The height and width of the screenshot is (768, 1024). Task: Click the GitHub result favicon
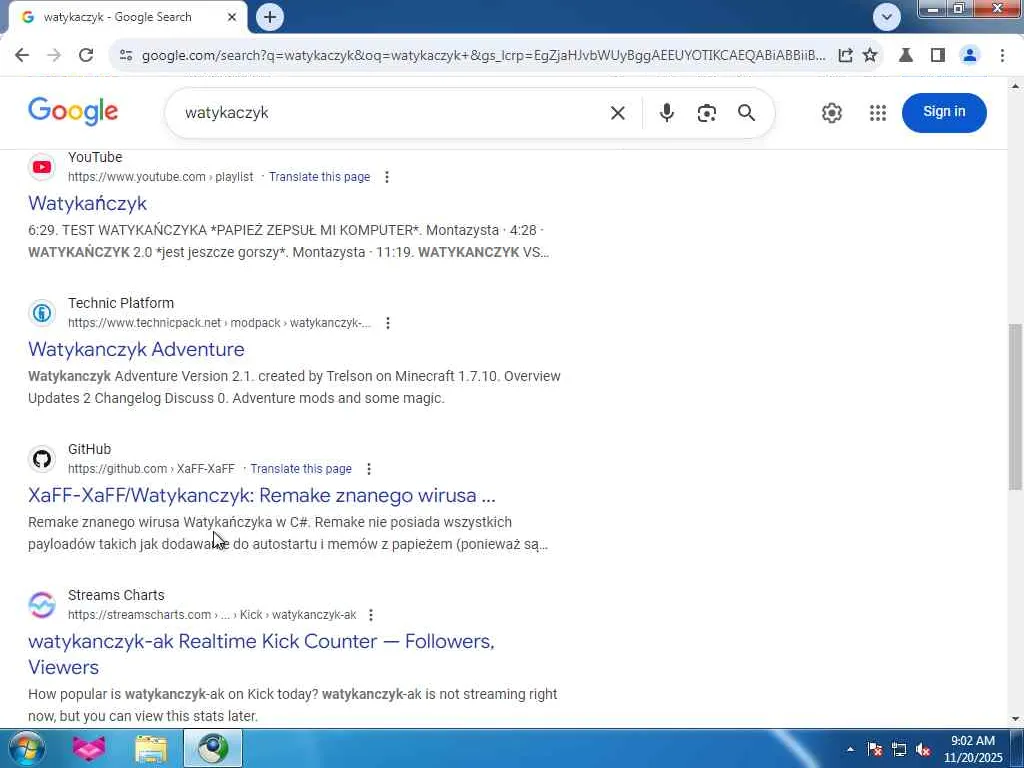coord(42,459)
